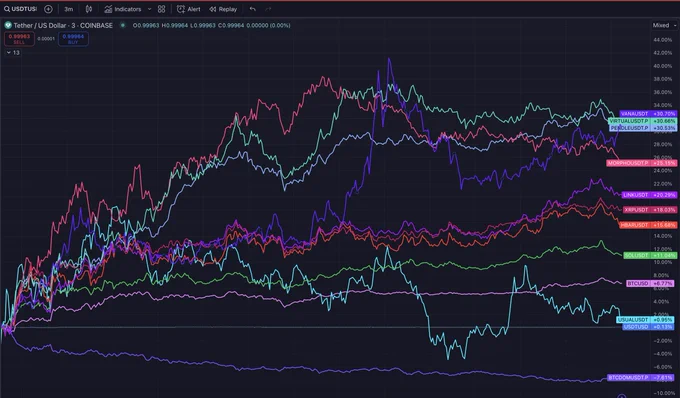The image size is (680, 398).
Task: Click the 0.00000 (0.00%) change value
Action: tap(268, 25)
